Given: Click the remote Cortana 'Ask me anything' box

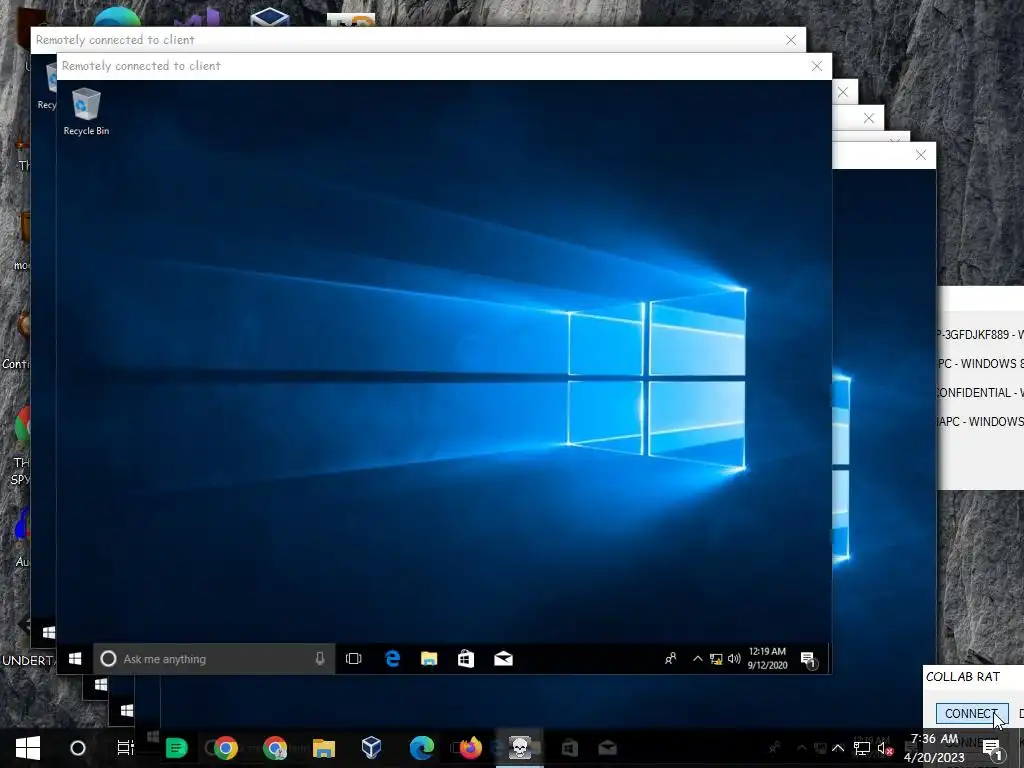Looking at the screenshot, I should [214, 659].
